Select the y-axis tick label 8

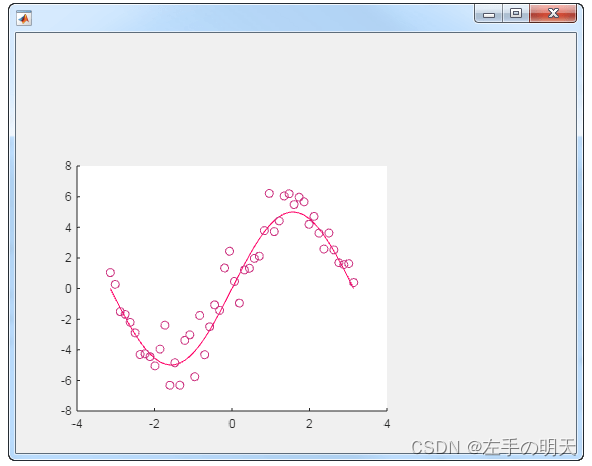point(68,165)
